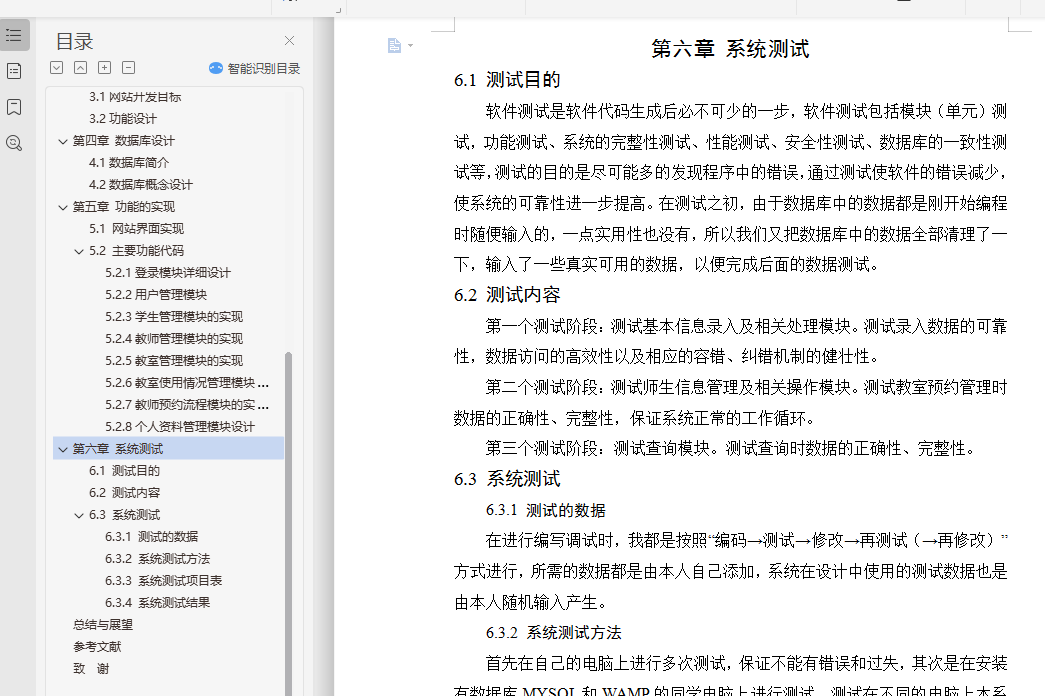Screen dimensions: 1045x696
Task: Open the bookmark sidebar icon
Action: coord(14,107)
